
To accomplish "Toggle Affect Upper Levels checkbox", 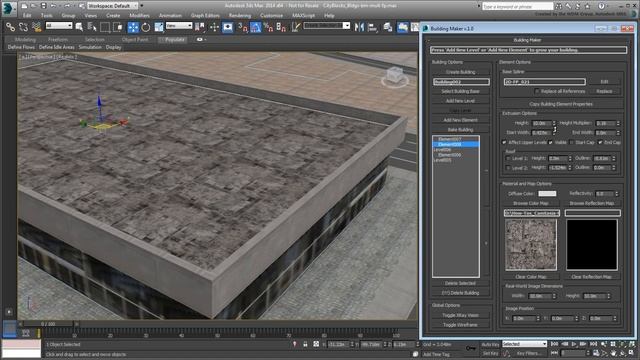I will click(x=504, y=142).
